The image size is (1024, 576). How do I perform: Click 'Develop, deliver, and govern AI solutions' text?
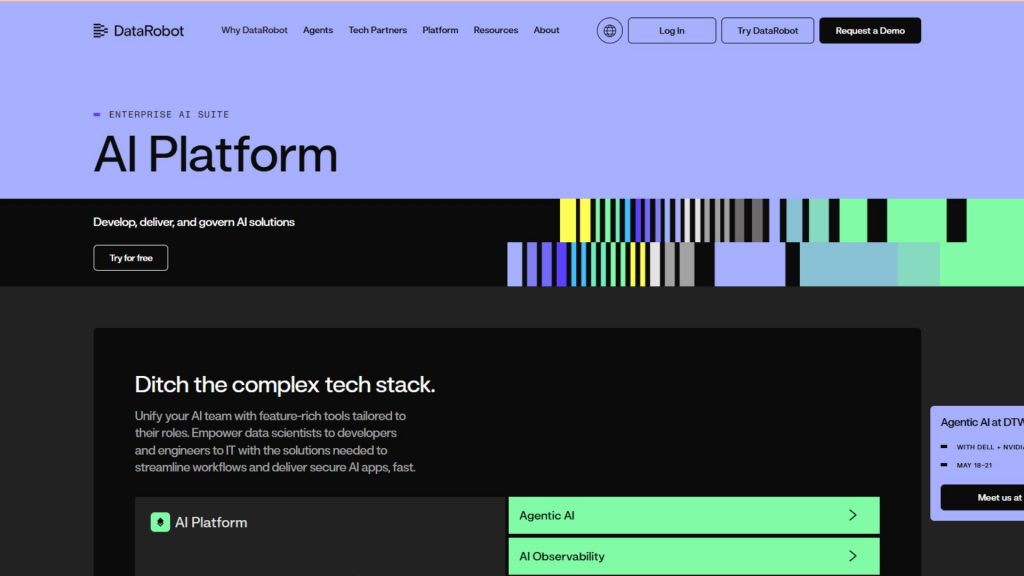[x=194, y=222]
